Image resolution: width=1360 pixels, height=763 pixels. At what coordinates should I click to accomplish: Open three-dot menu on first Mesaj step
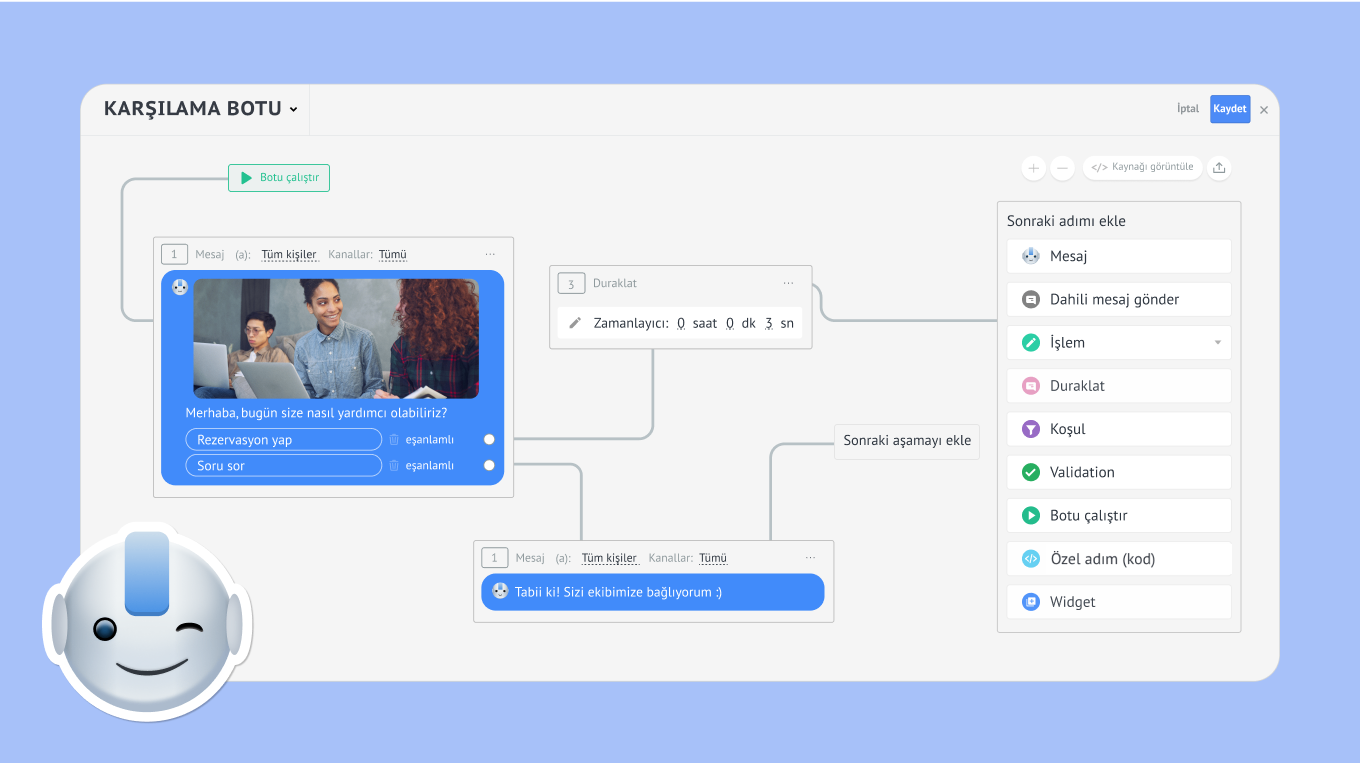click(490, 254)
